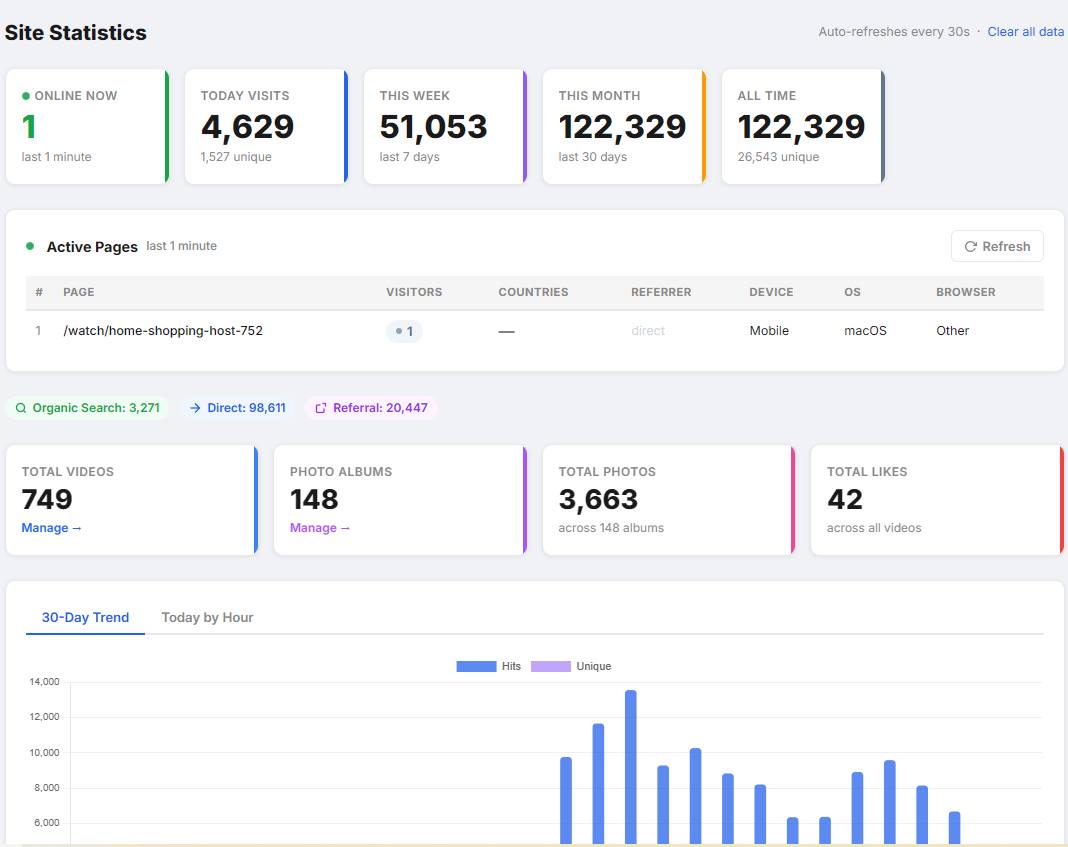Viewport: 1068px width, 847px height.
Task: Click the visitors badge showing 1
Action: (x=404, y=332)
